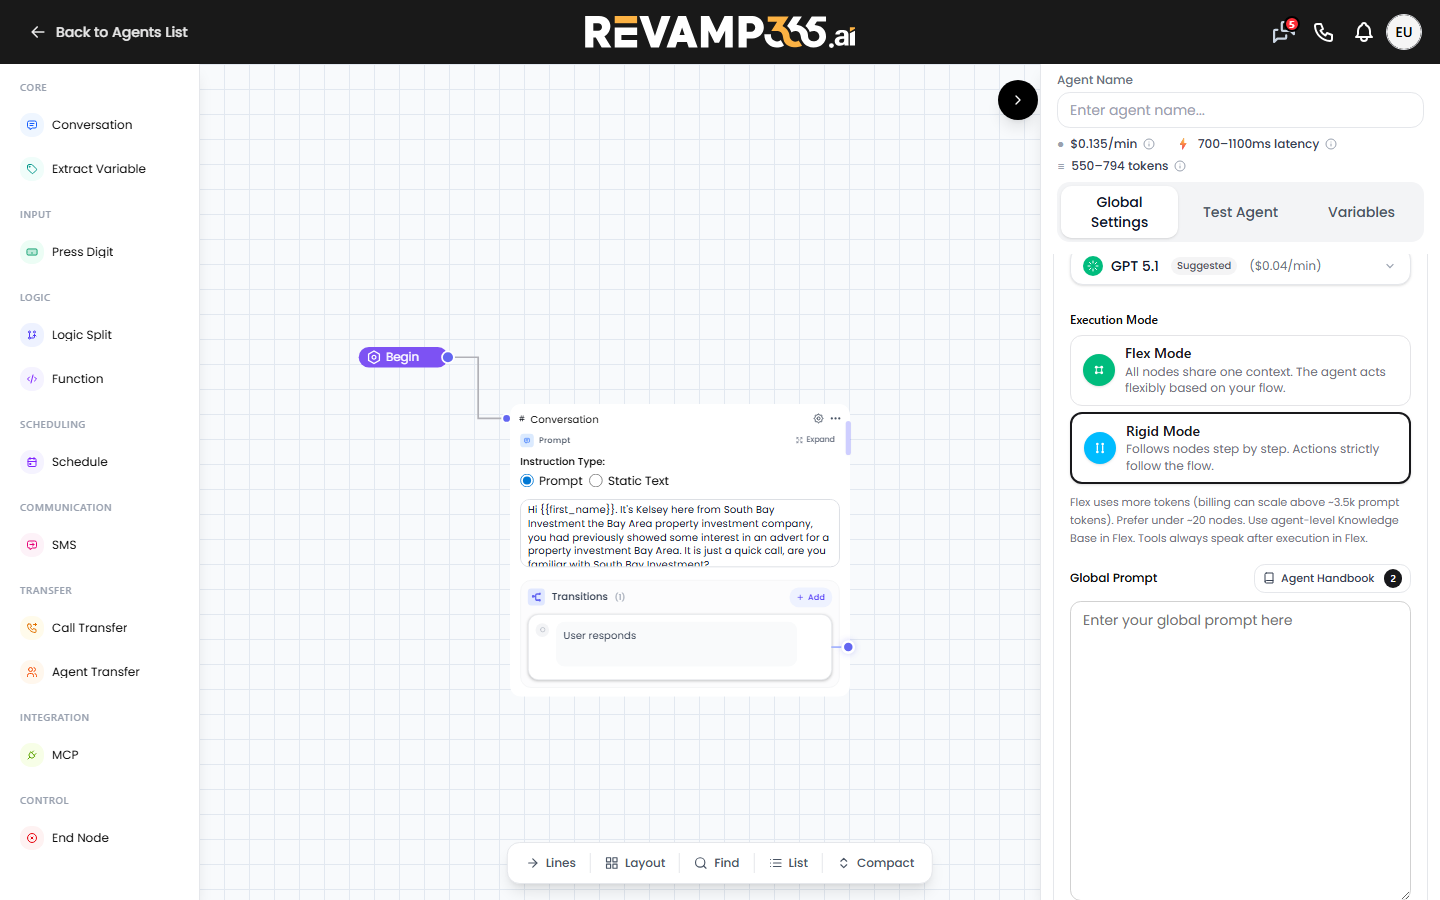The height and width of the screenshot is (900, 1440).
Task: Open the Agent Handbook button
Action: 1332,578
